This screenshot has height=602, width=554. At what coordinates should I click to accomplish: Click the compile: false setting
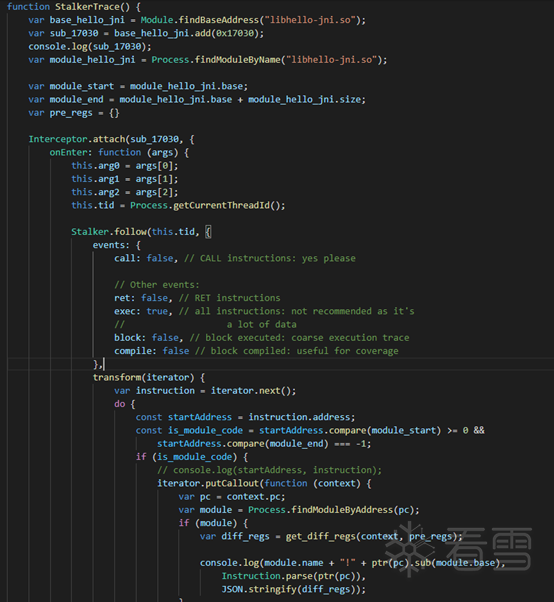click(151, 351)
